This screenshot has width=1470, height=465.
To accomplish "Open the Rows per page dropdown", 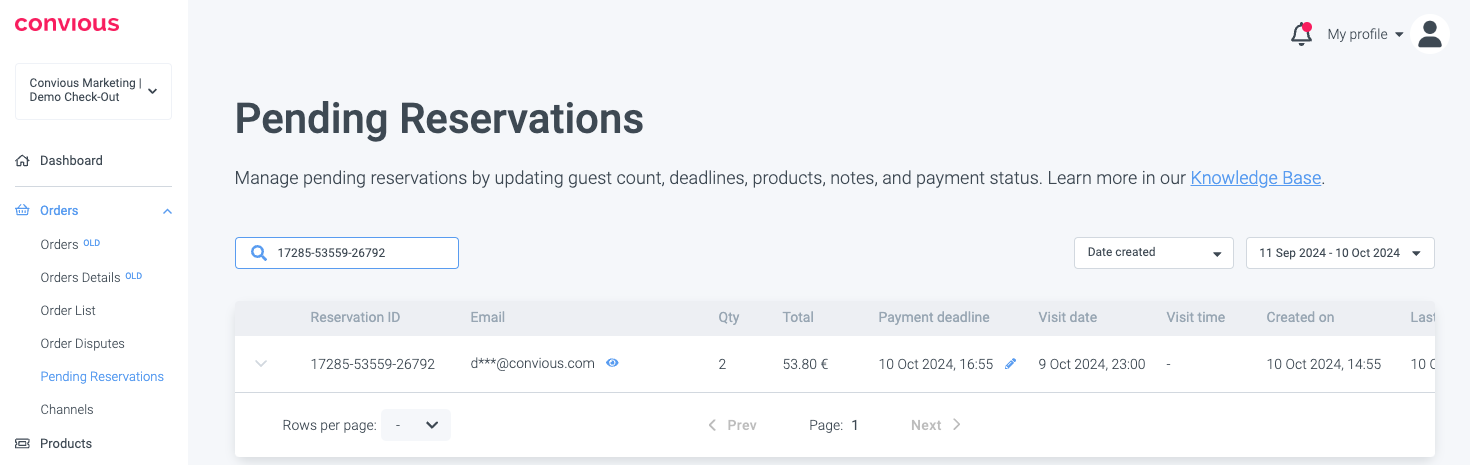I will [416, 425].
